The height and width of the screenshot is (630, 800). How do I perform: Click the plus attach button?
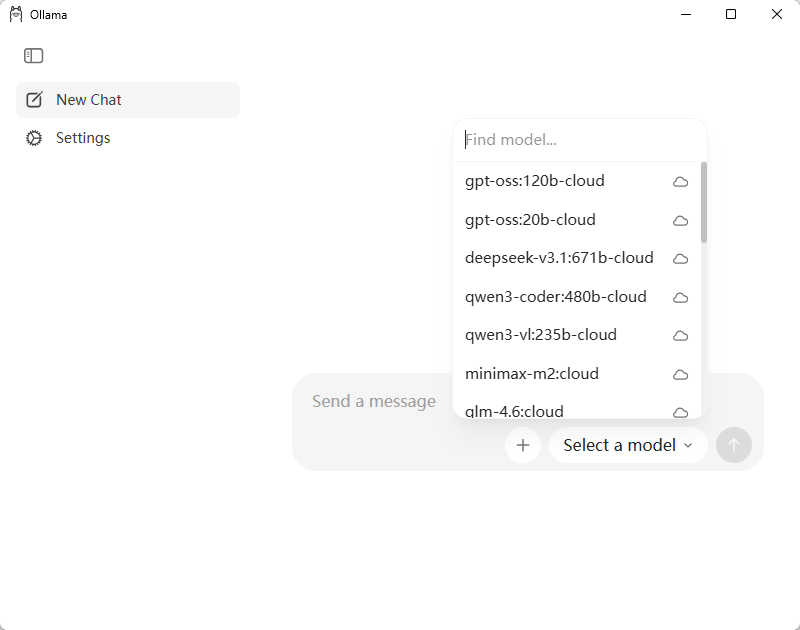[x=523, y=445]
